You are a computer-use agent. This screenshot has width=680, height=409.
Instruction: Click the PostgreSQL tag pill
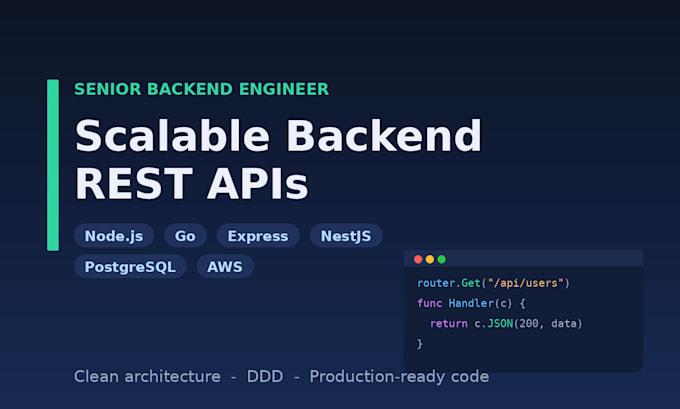coord(130,266)
